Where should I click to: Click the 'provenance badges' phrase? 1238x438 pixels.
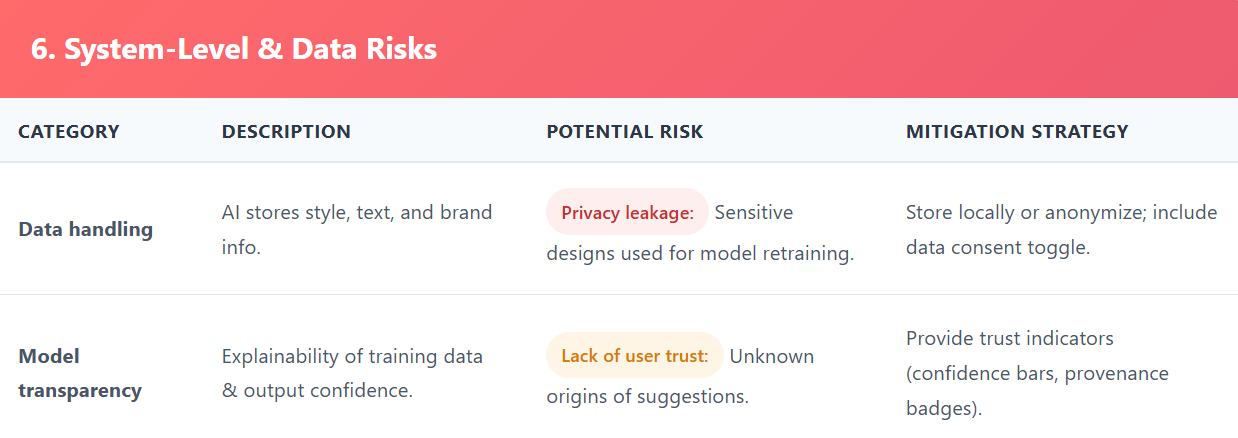pos(1112,374)
